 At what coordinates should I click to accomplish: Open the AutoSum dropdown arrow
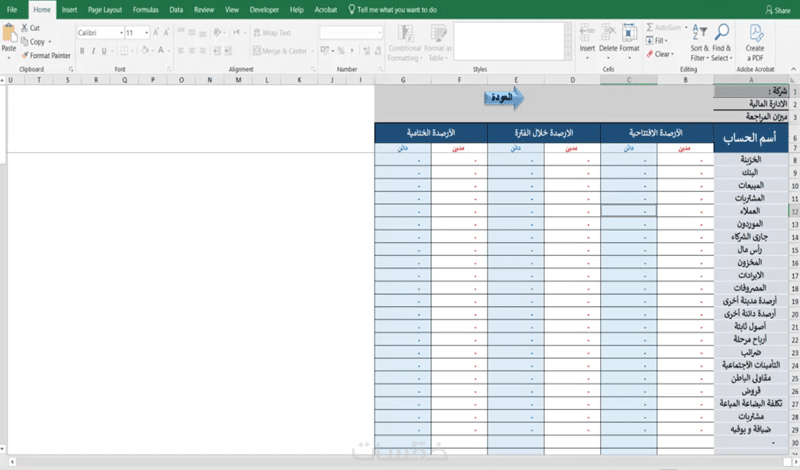(x=686, y=27)
